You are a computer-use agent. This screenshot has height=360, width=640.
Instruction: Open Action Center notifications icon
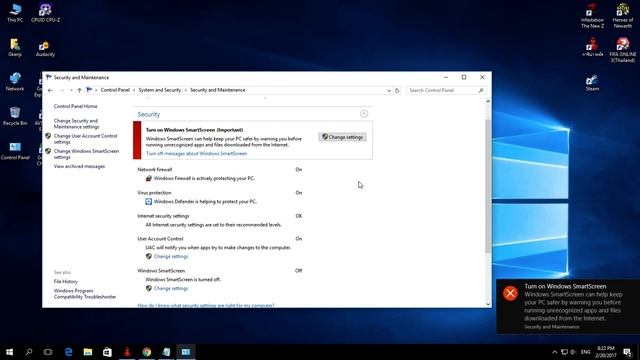(x=627, y=352)
